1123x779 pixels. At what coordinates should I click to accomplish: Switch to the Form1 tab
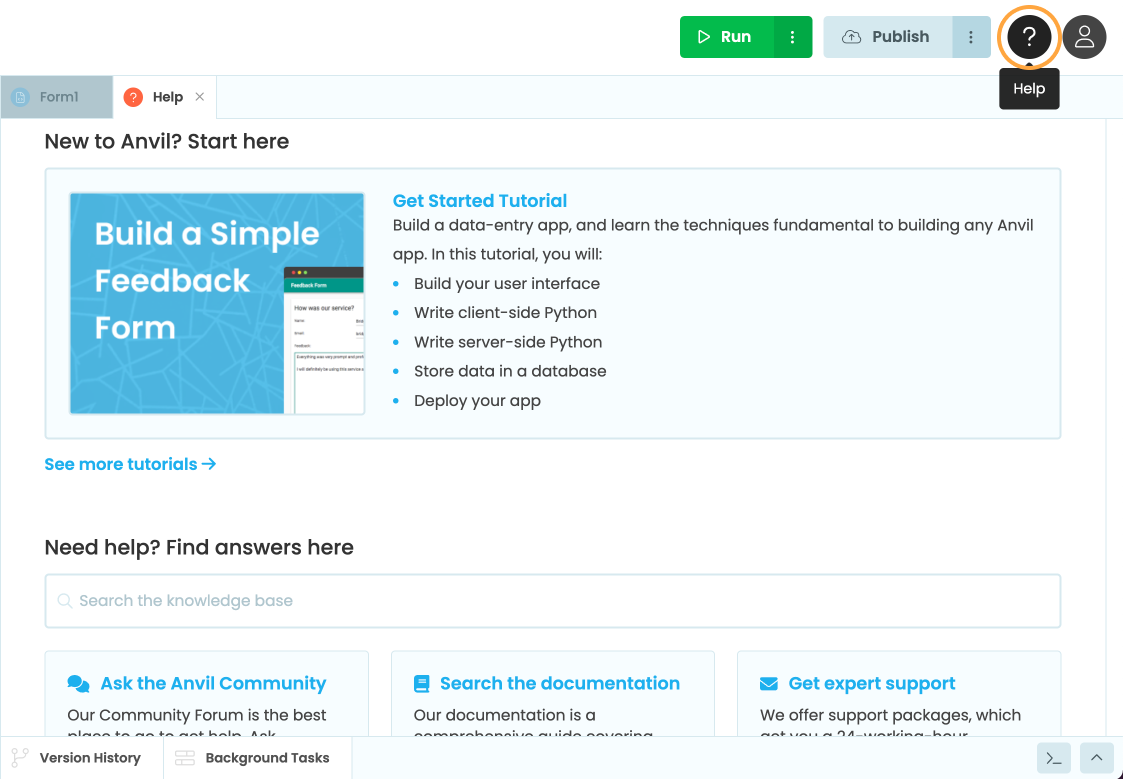click(x=57, y=97)
